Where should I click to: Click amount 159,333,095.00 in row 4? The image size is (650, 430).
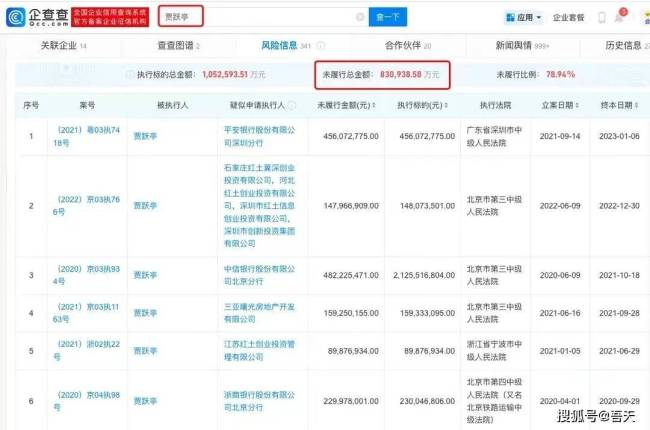coord(427,313)
